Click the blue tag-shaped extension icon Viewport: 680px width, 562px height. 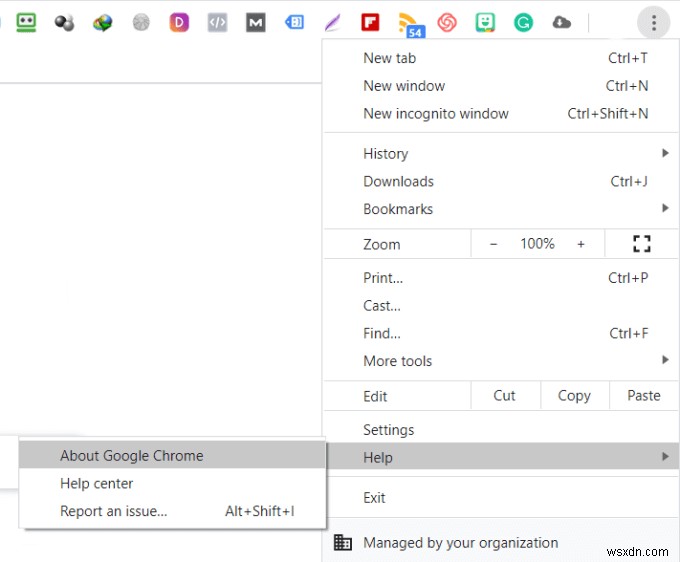pos(294,23)
